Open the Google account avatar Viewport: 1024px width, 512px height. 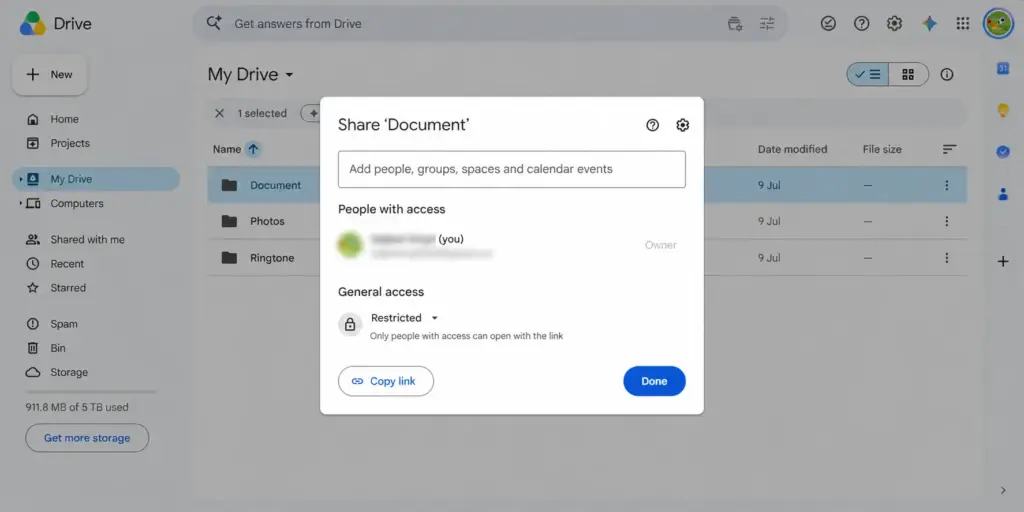(998, 24)
